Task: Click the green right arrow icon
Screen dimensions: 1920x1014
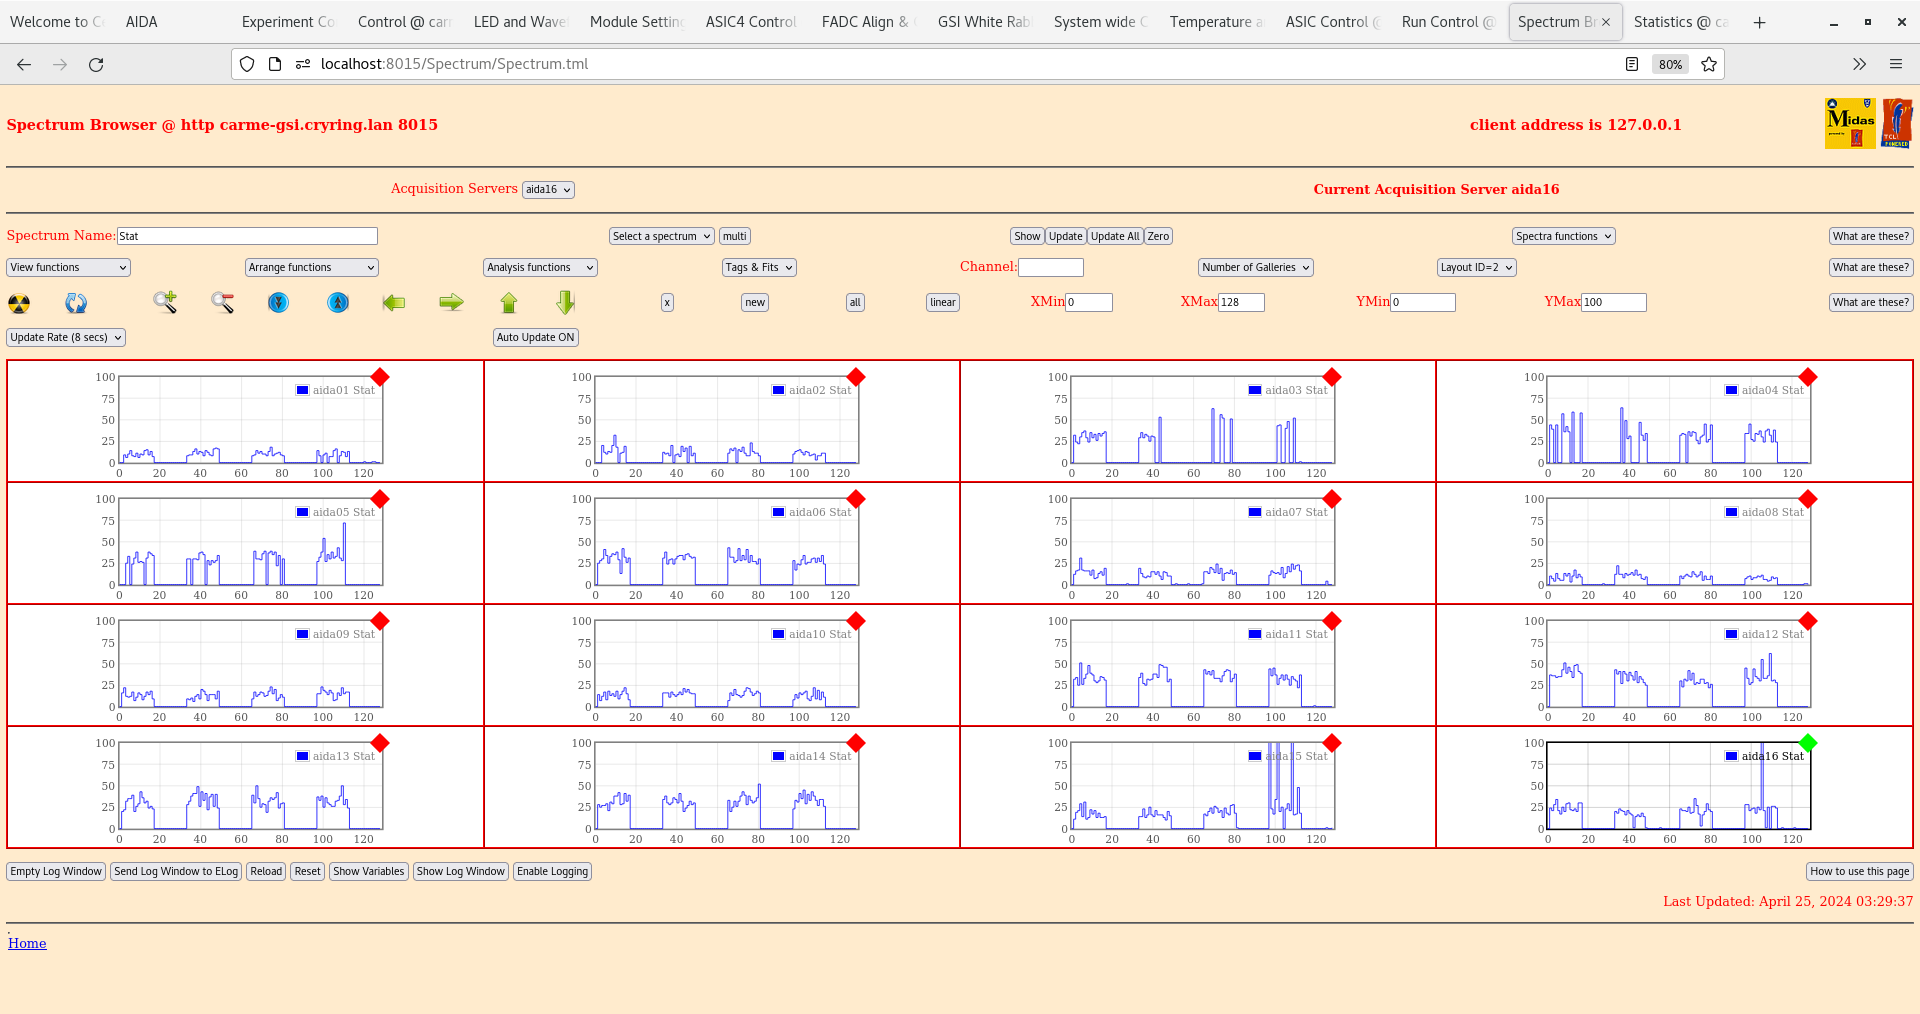Action: click(x=451, y=302)
